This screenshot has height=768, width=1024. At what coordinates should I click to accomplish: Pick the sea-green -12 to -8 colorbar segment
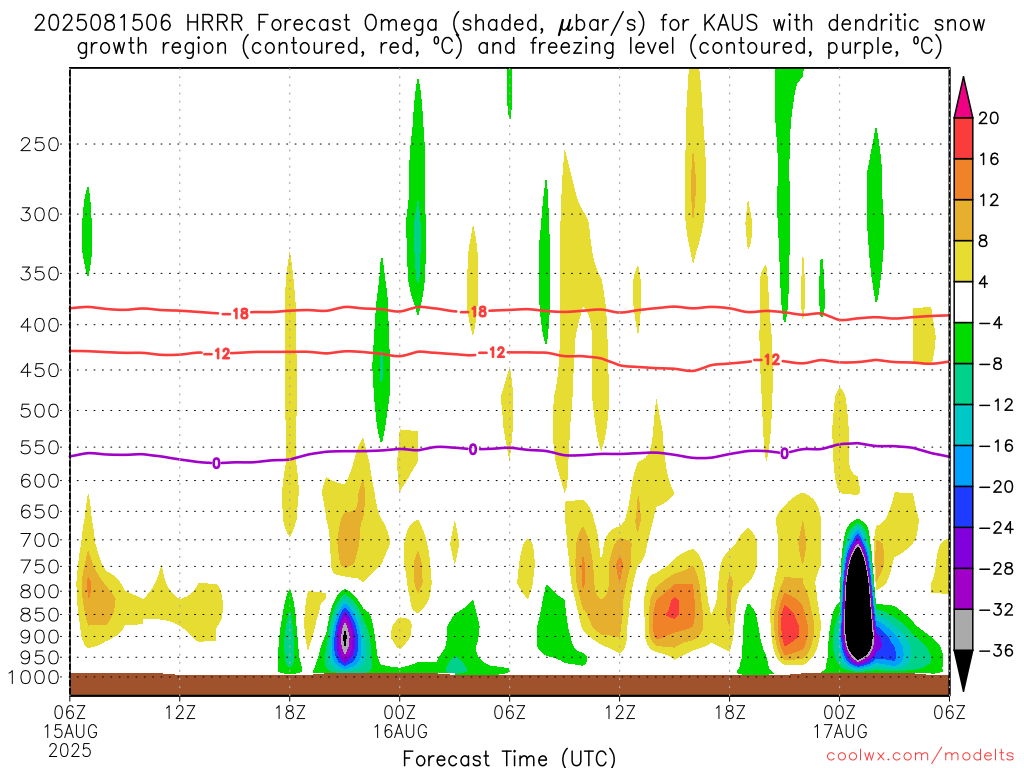(x=963, y=385)
